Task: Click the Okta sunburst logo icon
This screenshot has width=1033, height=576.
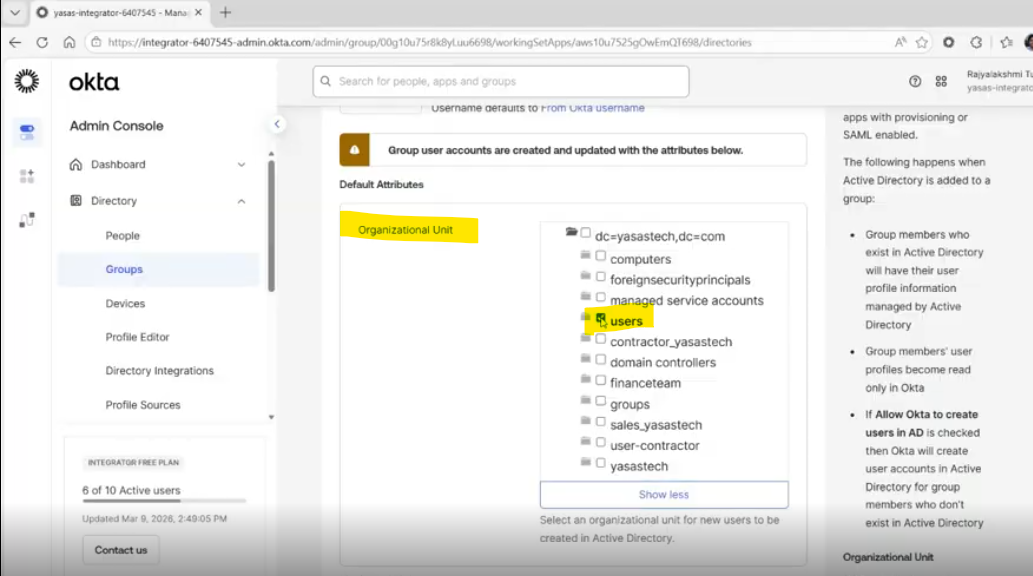Action: pyautogui.click(x=27, y=82)
